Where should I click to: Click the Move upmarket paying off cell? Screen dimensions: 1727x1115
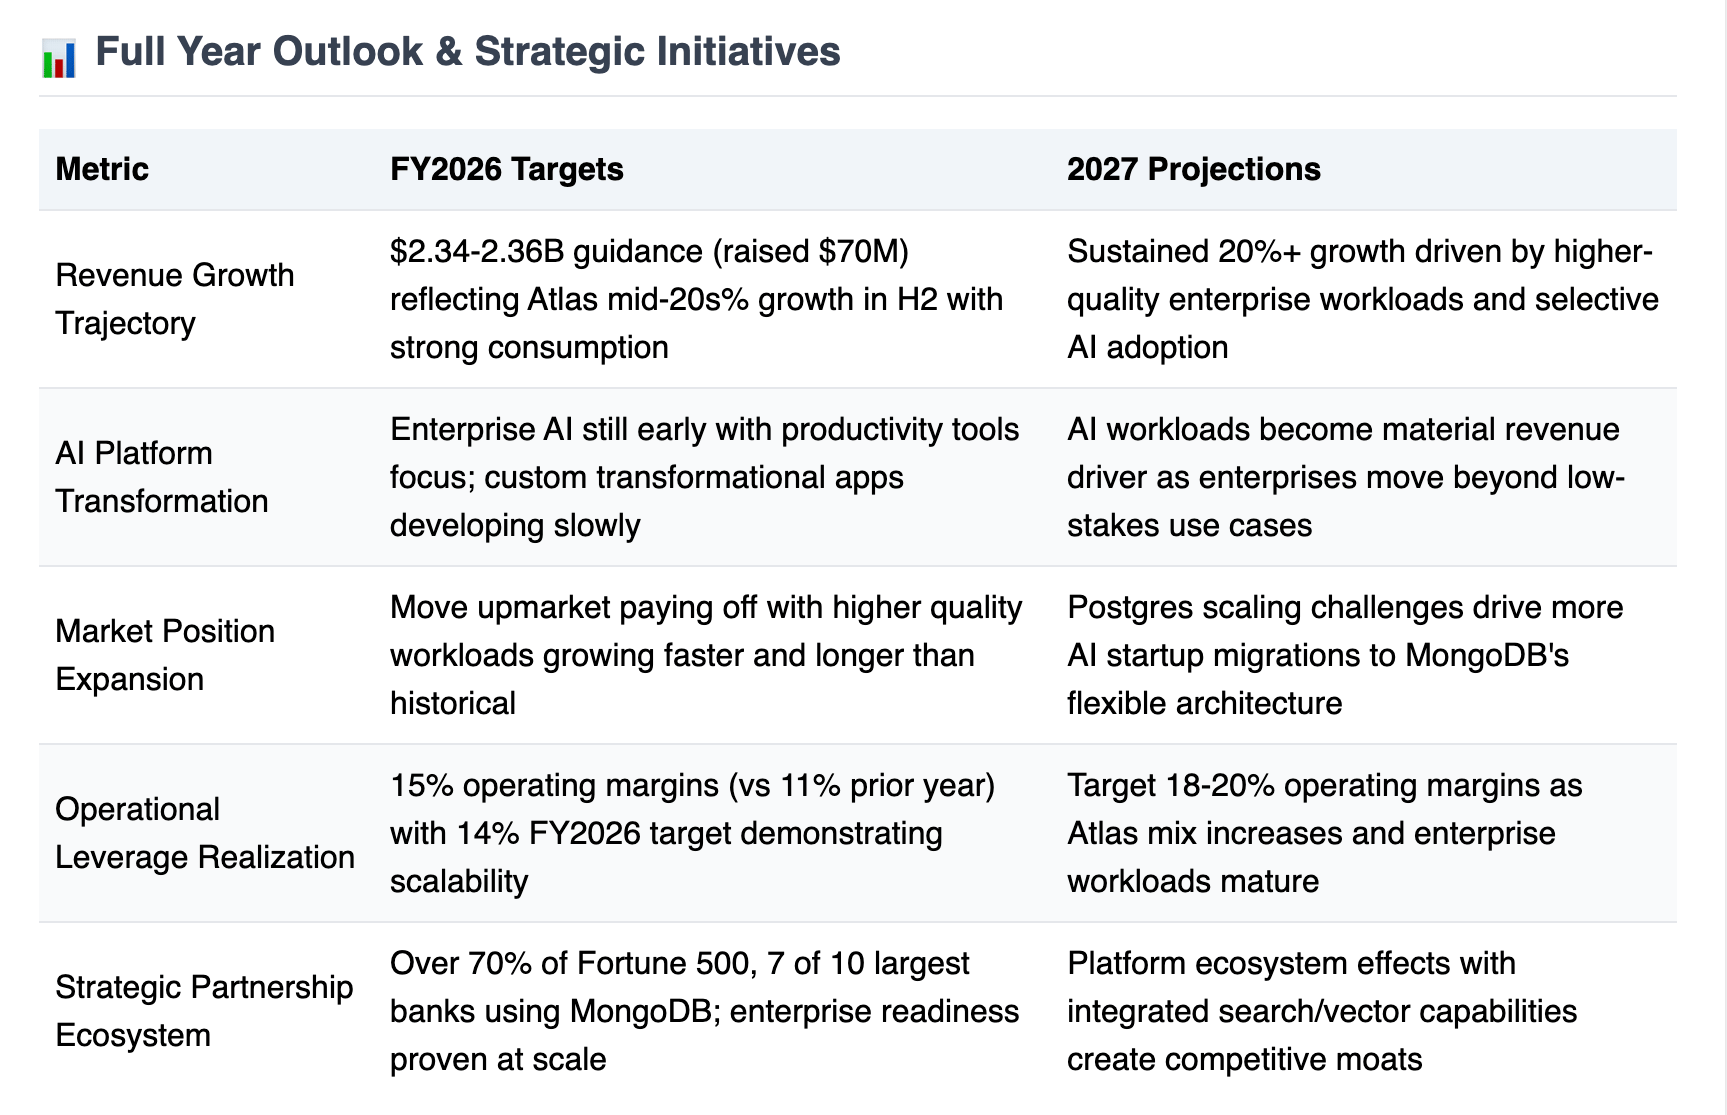706,655
